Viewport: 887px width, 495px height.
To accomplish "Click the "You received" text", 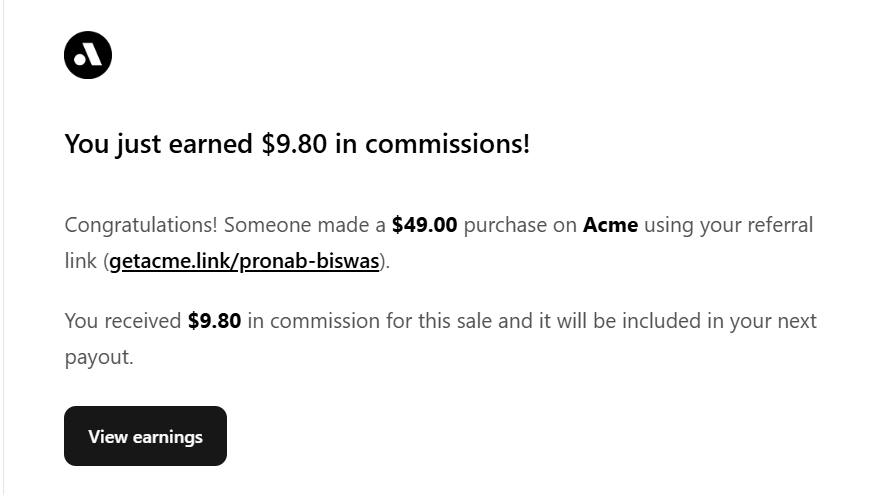I will [123, 321].
